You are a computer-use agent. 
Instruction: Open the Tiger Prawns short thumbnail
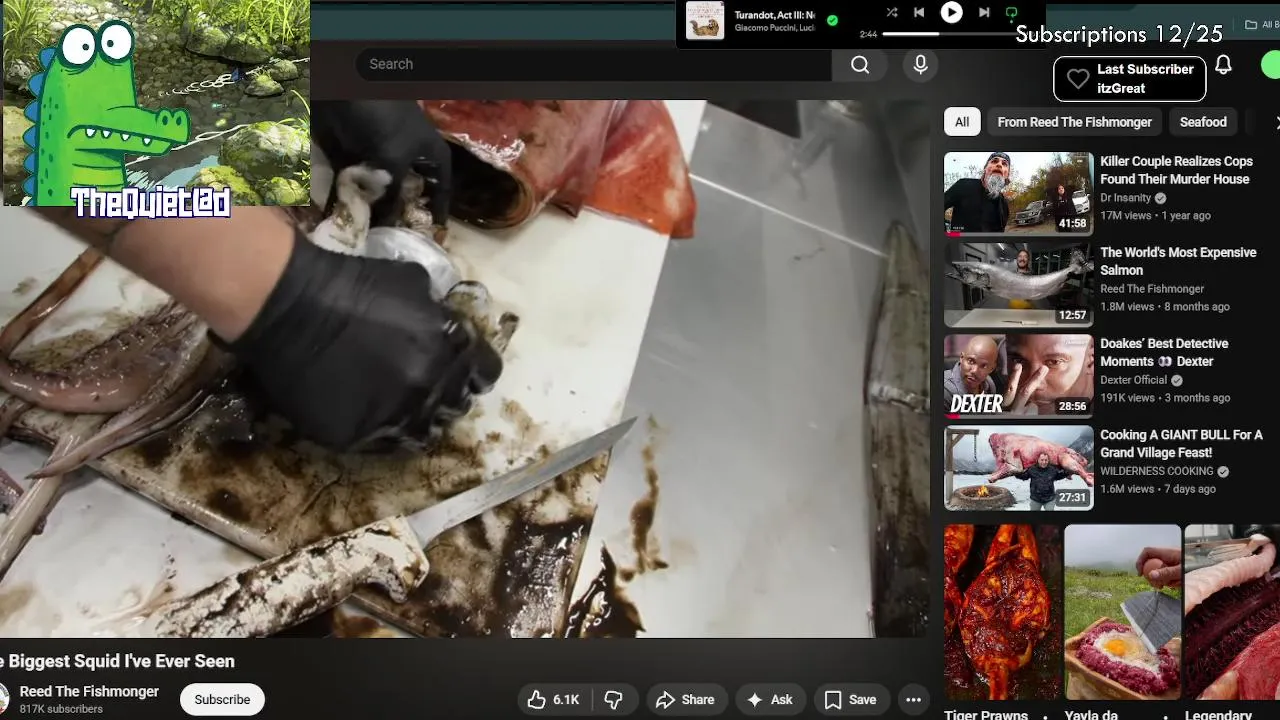pyautogui.click(x=1003, y=612)
